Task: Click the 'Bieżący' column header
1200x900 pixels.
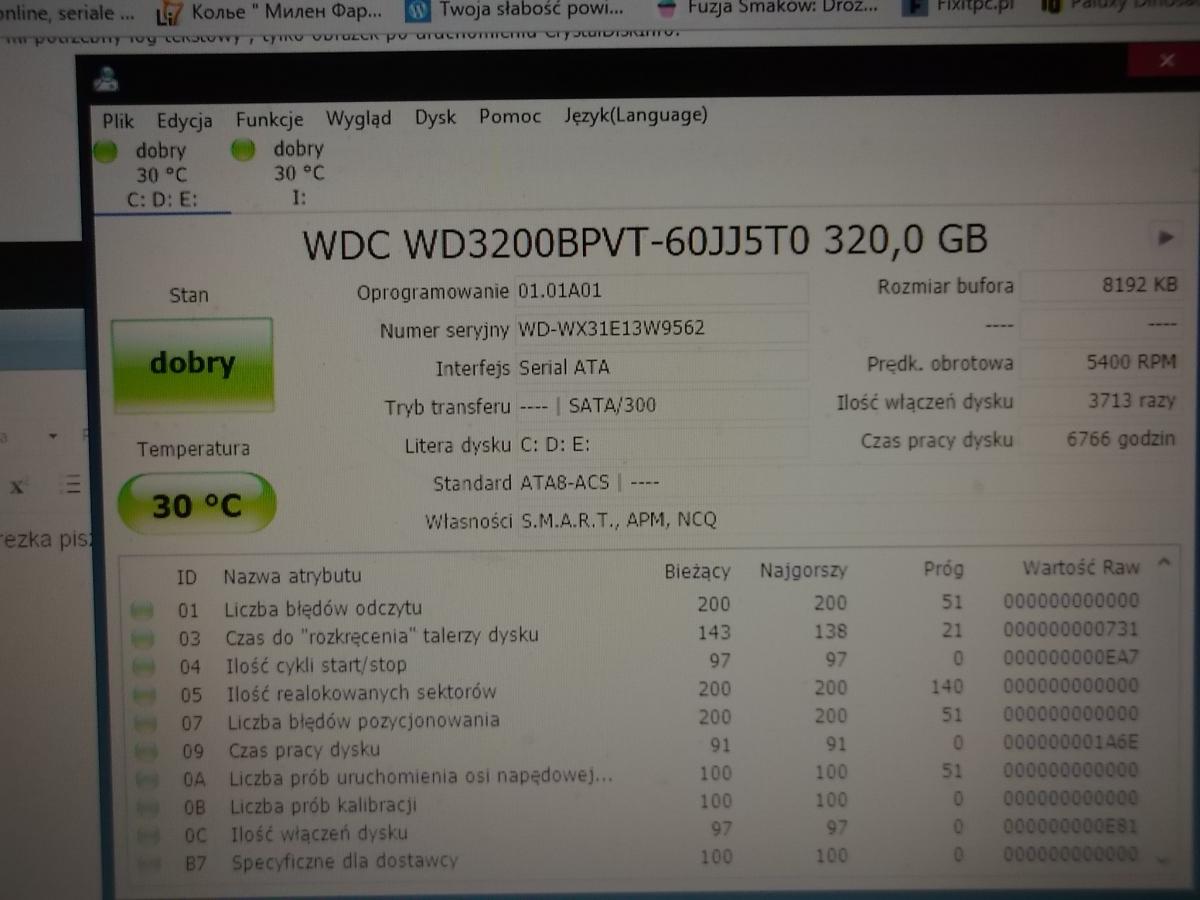Action: coord(697,572)
